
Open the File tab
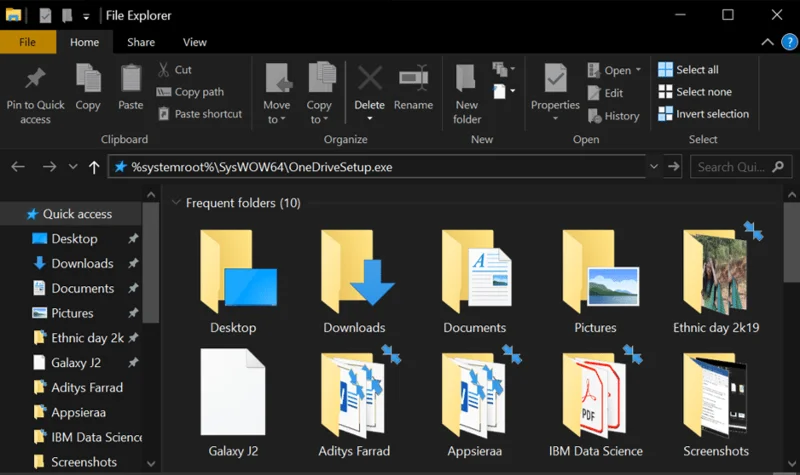point(28,42)
